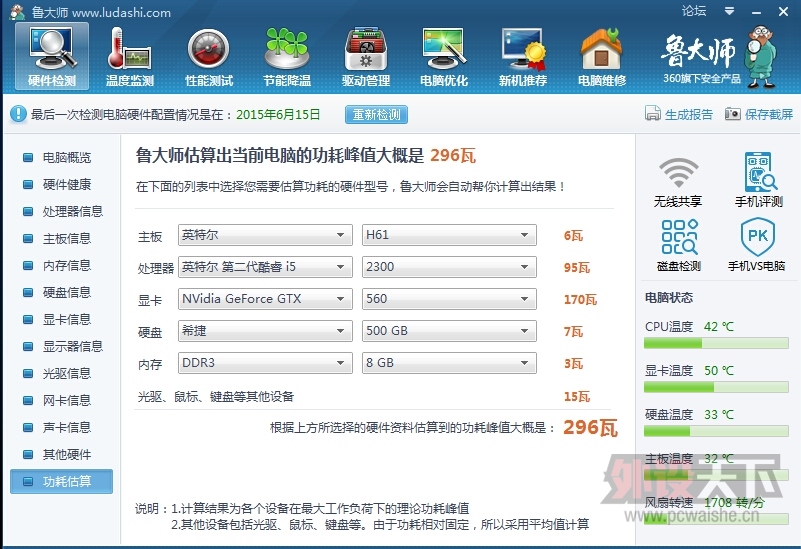The height and width of the screenshot is (549, 801).
Task: Click the 生成报告 report icon
Action: (x=652, y=113)
